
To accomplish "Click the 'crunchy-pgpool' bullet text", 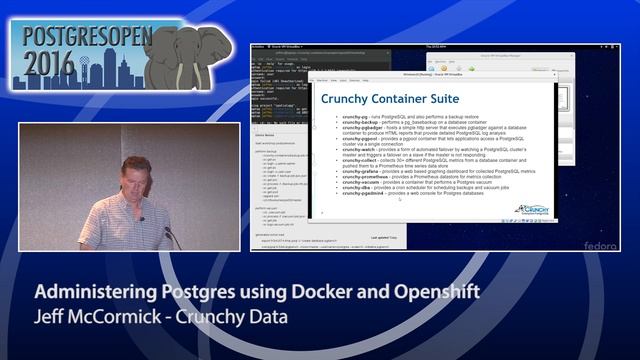I will coord(360,139).
